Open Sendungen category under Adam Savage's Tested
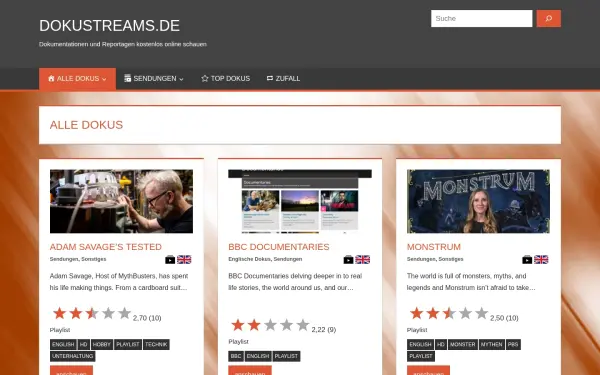600x375 pixels. pyautogui.click(x=64, y=259)
